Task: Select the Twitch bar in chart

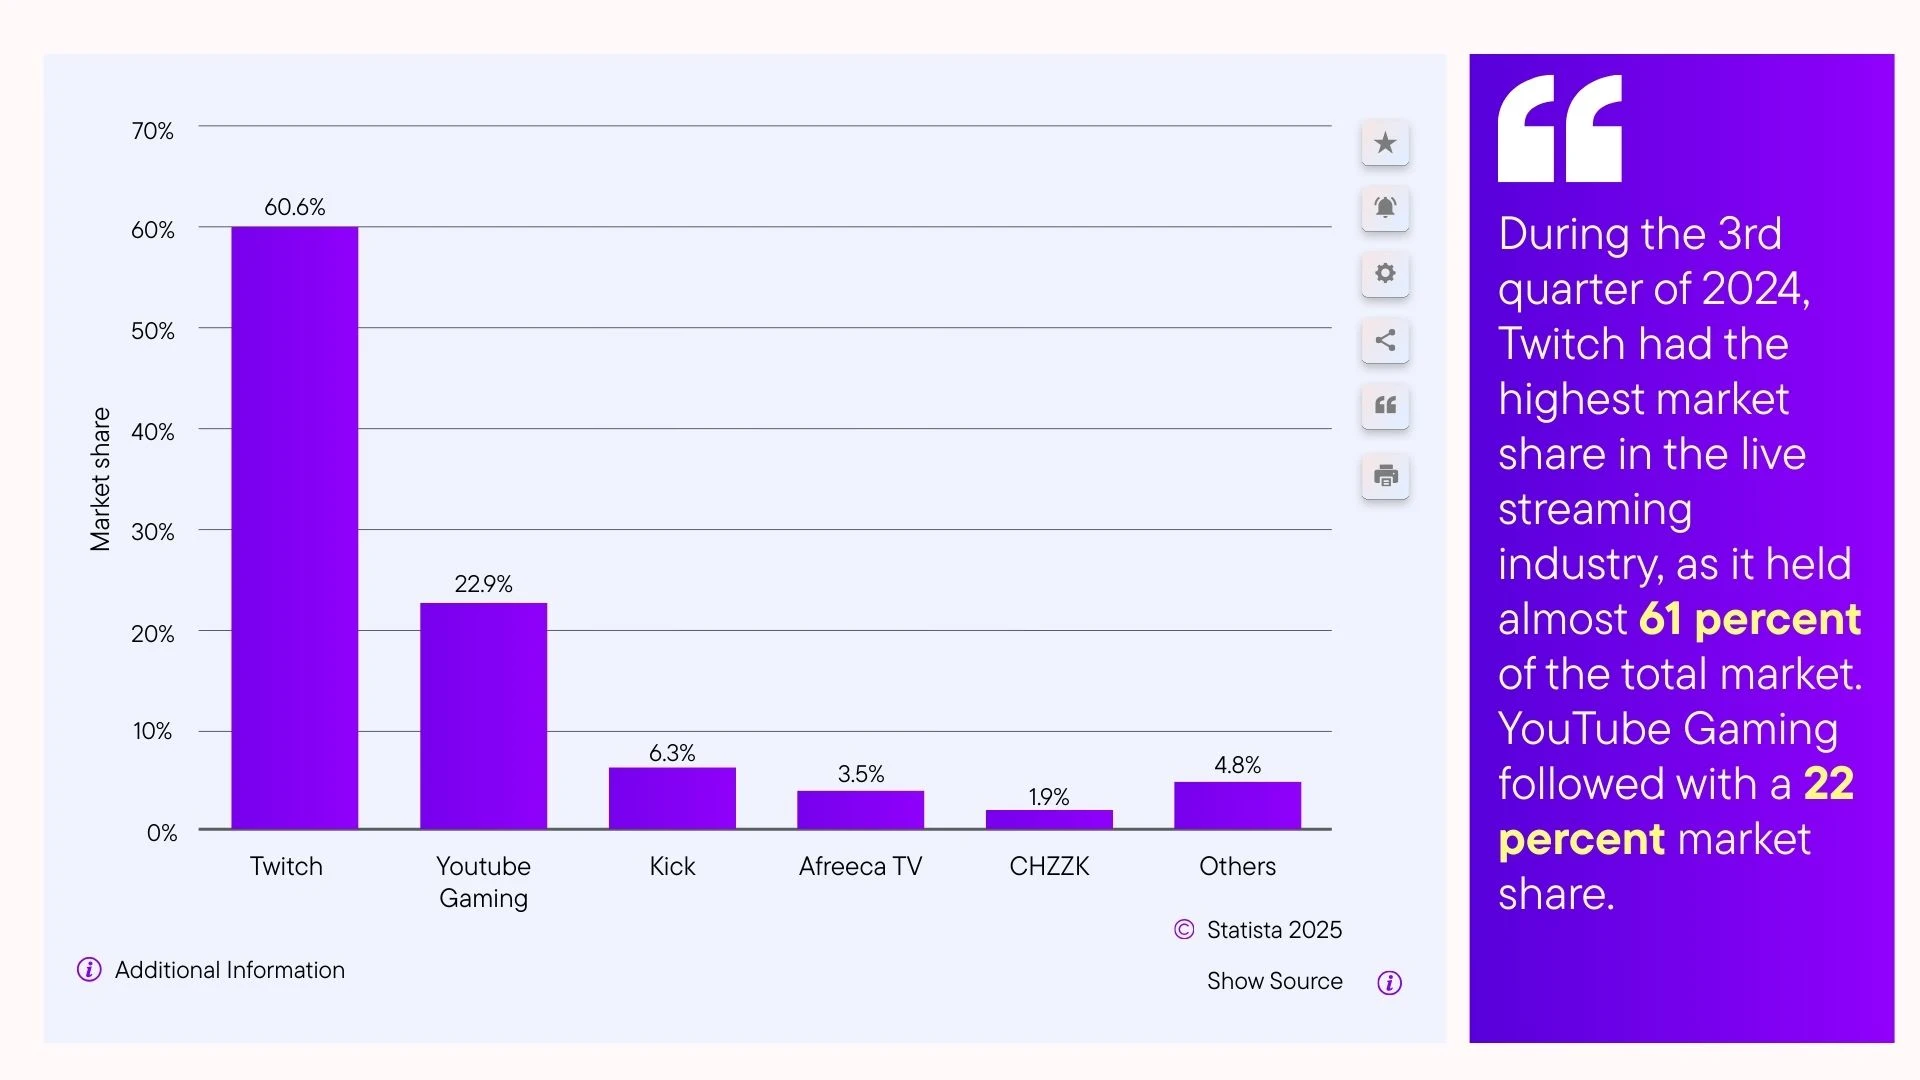Action: tap(295, 528)
